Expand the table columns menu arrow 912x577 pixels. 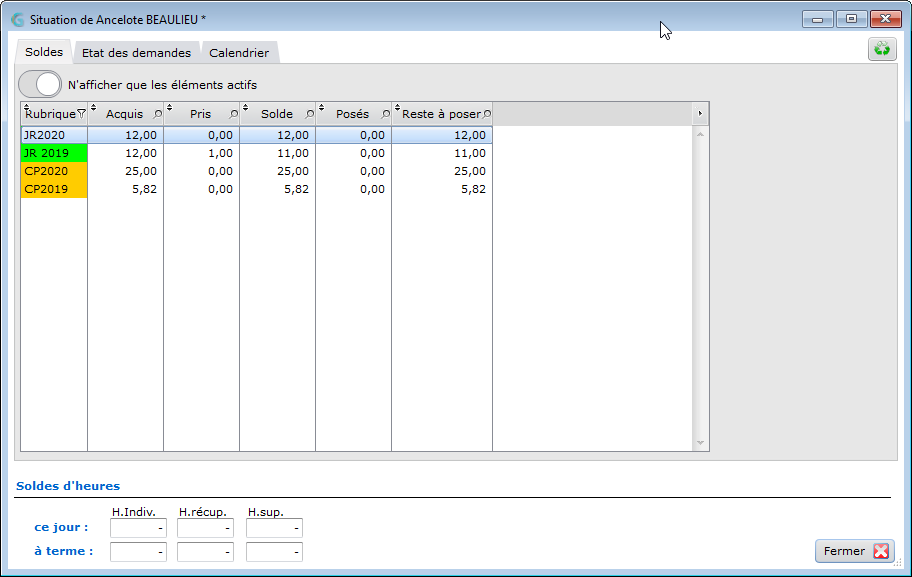pos(700,113)
